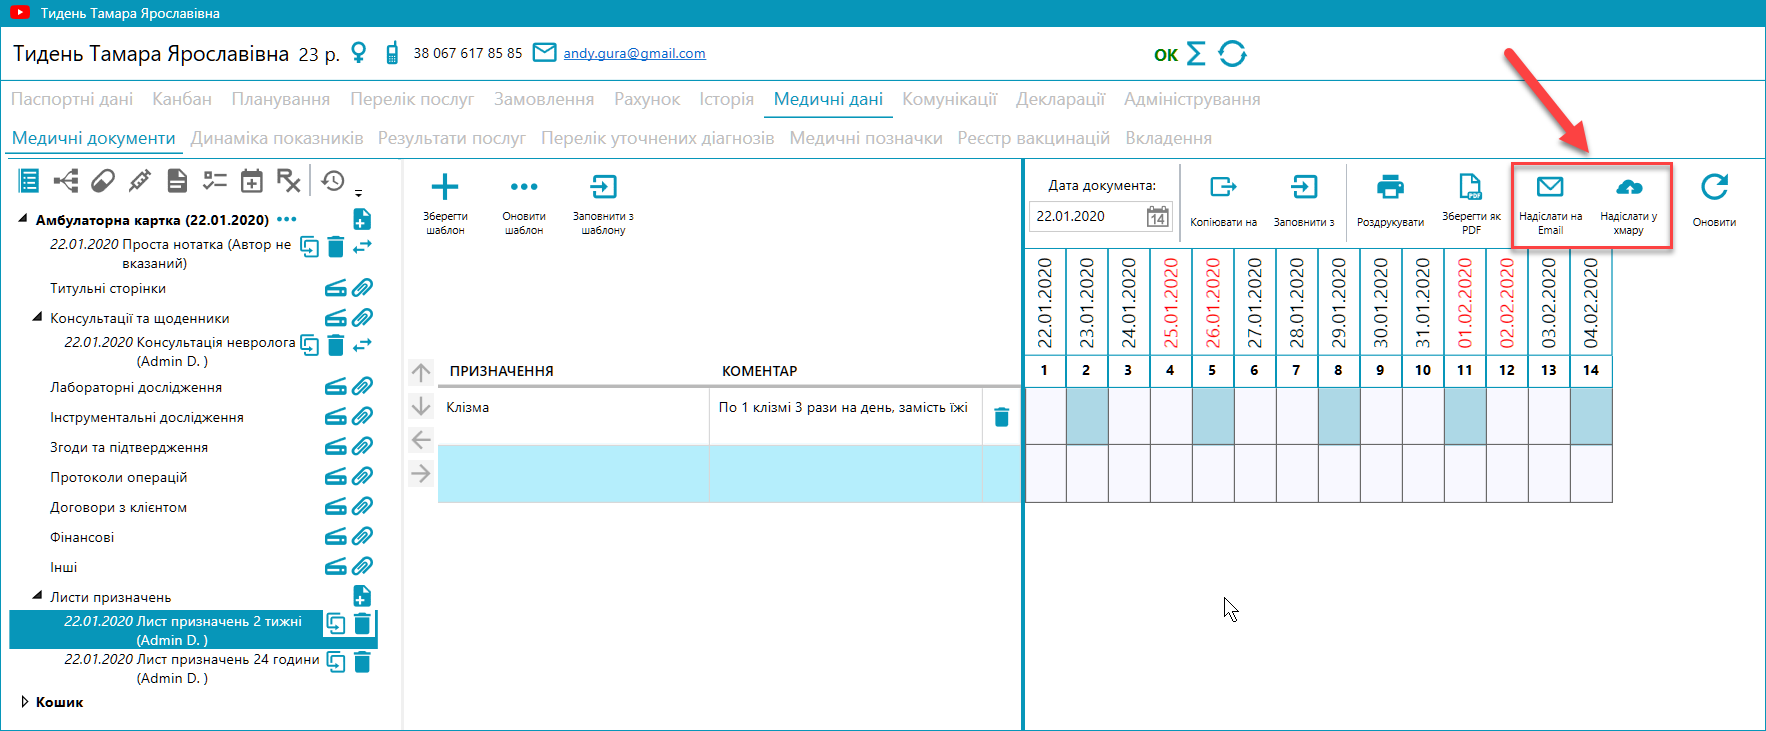Open the tree structure view icon

pyautogui.click(x=66, y=181)
